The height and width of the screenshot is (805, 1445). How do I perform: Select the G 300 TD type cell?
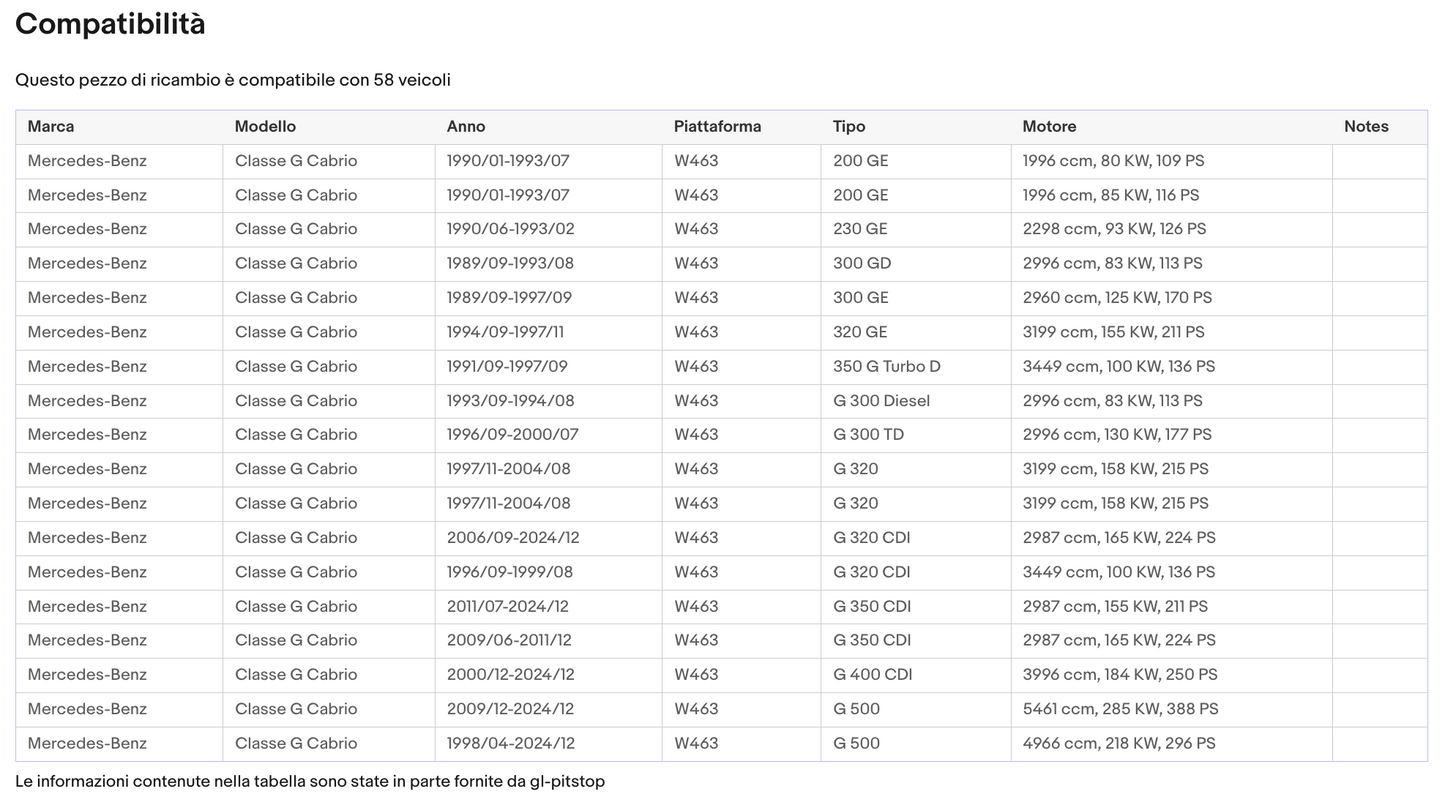coord(868,435)
